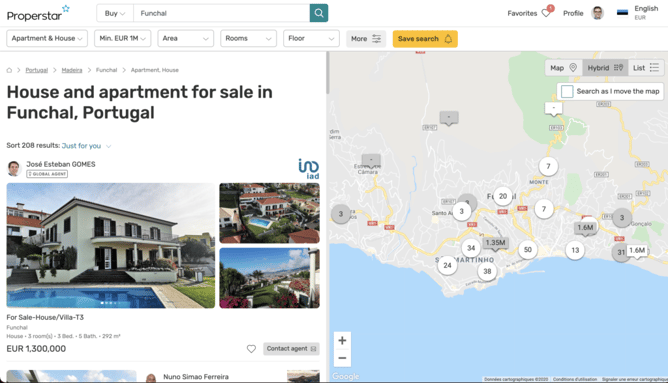This screenshot has height=383, width=668.
Task: Click Contact agent button
Action: 291,348
